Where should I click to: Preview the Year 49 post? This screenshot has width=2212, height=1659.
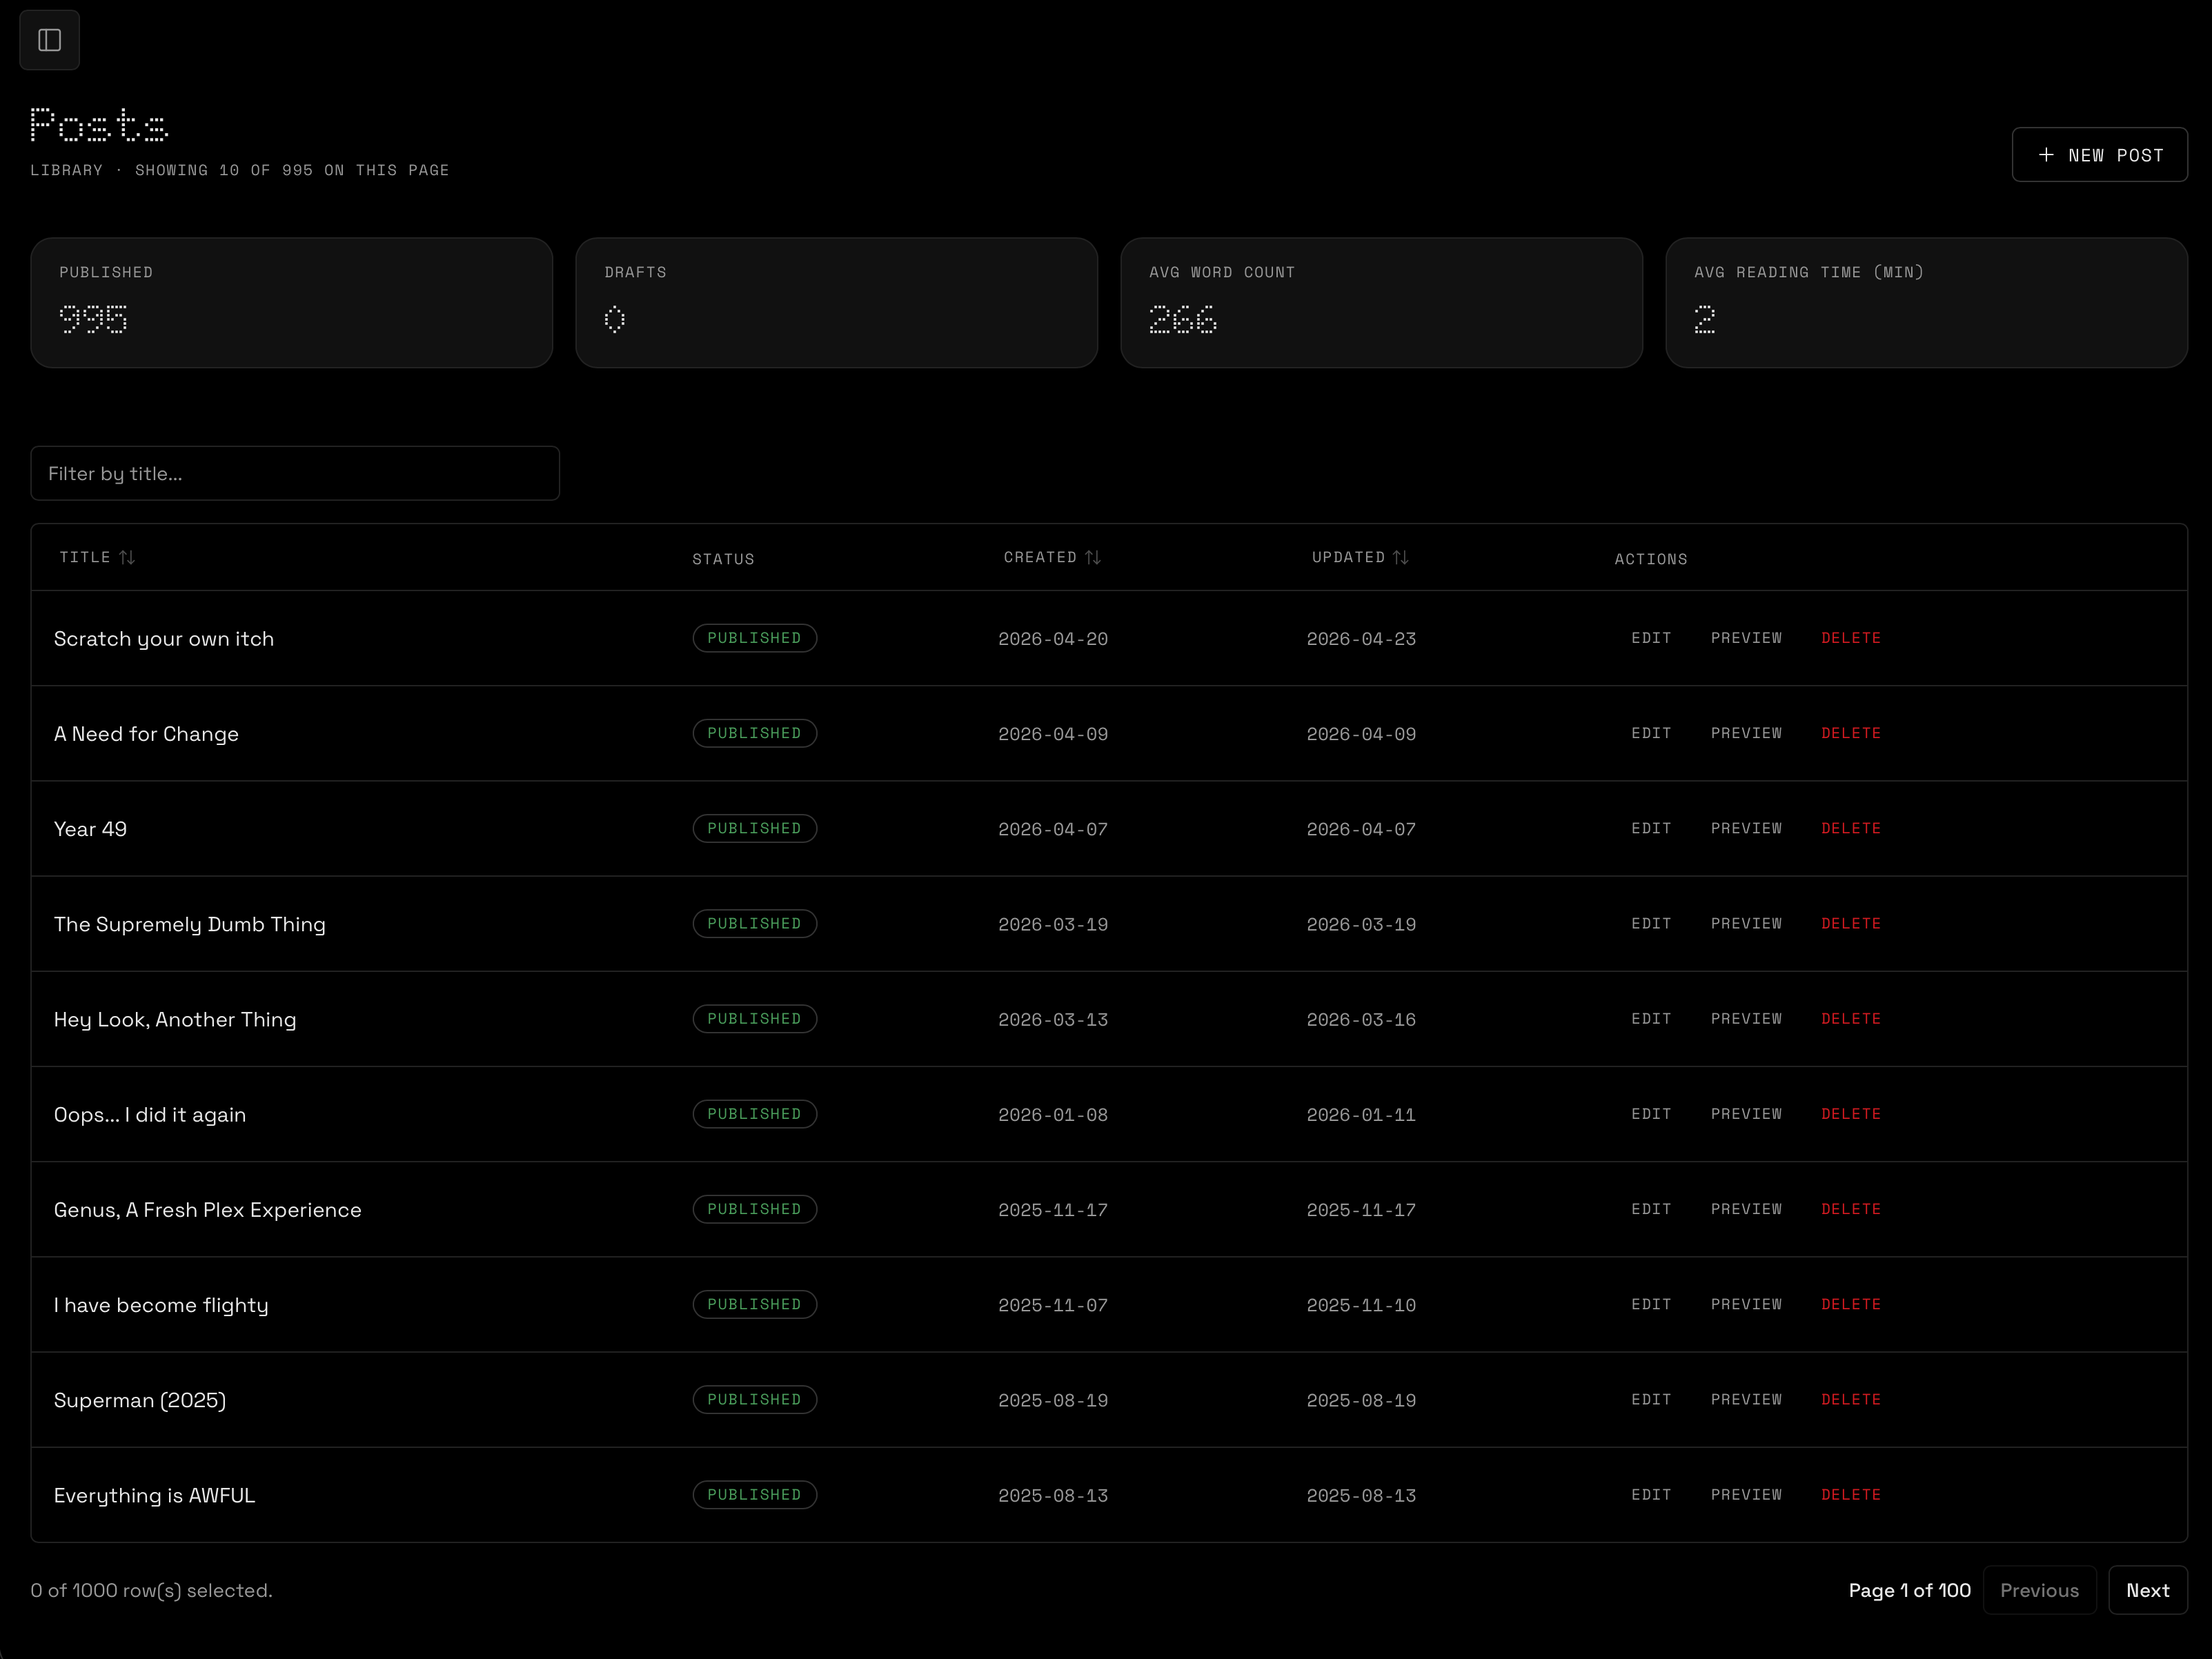click(1746, 828)
